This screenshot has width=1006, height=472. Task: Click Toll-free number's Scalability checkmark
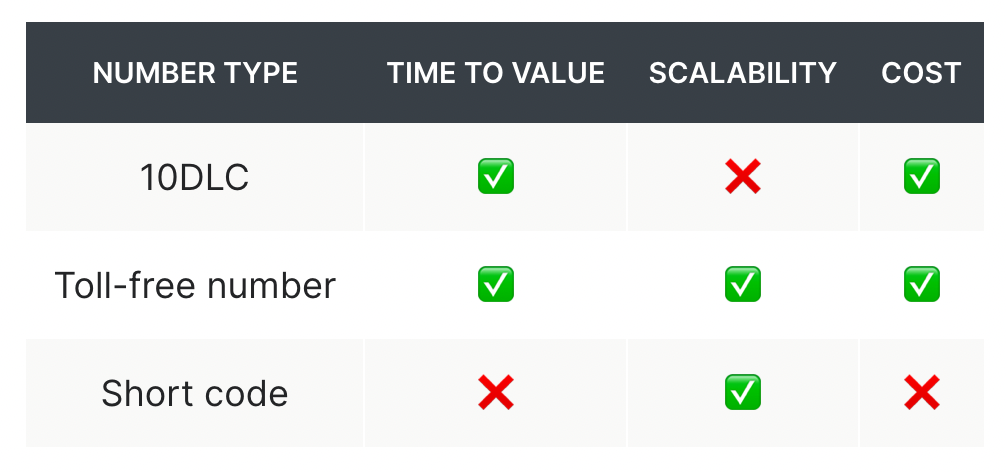pos(743,284)
